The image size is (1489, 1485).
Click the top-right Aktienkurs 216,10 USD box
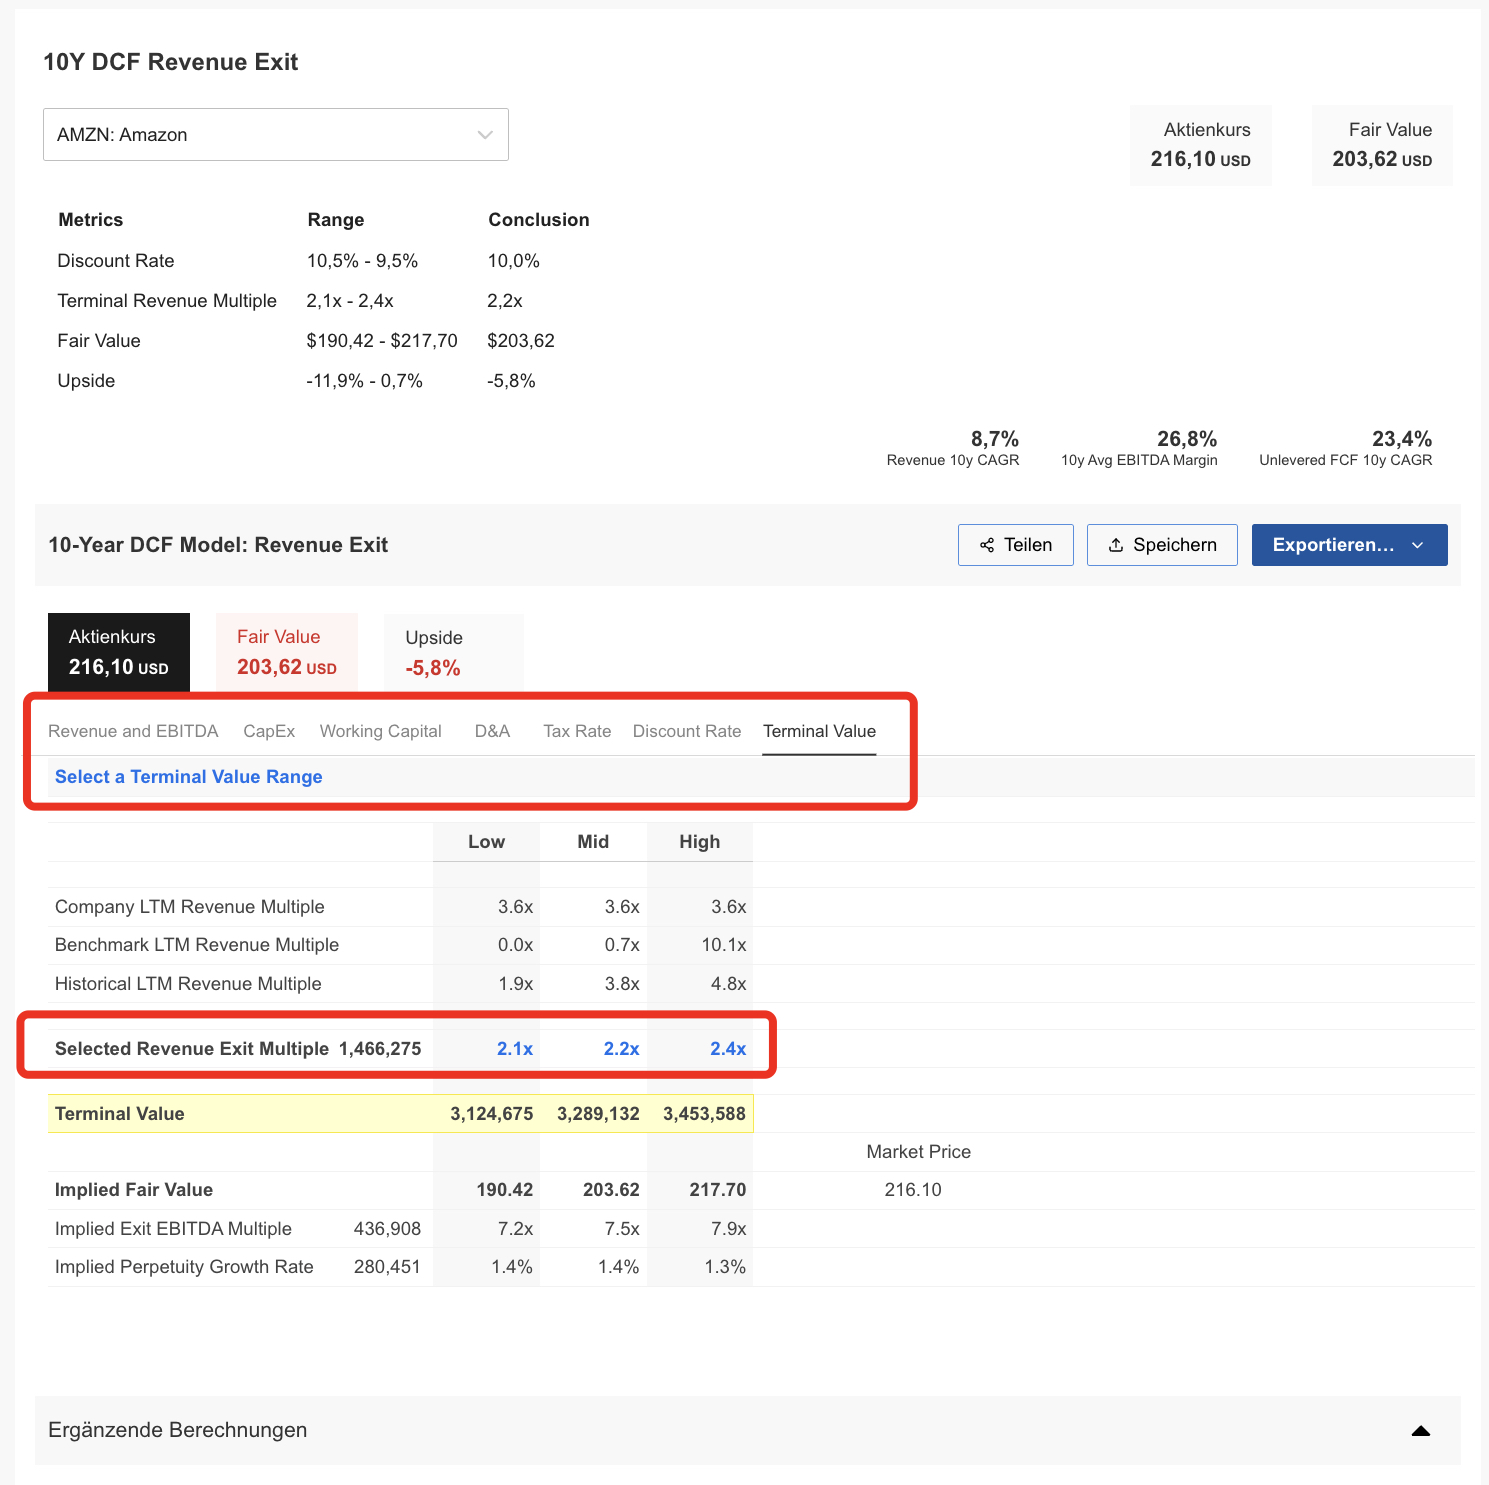pos(1201,145)
